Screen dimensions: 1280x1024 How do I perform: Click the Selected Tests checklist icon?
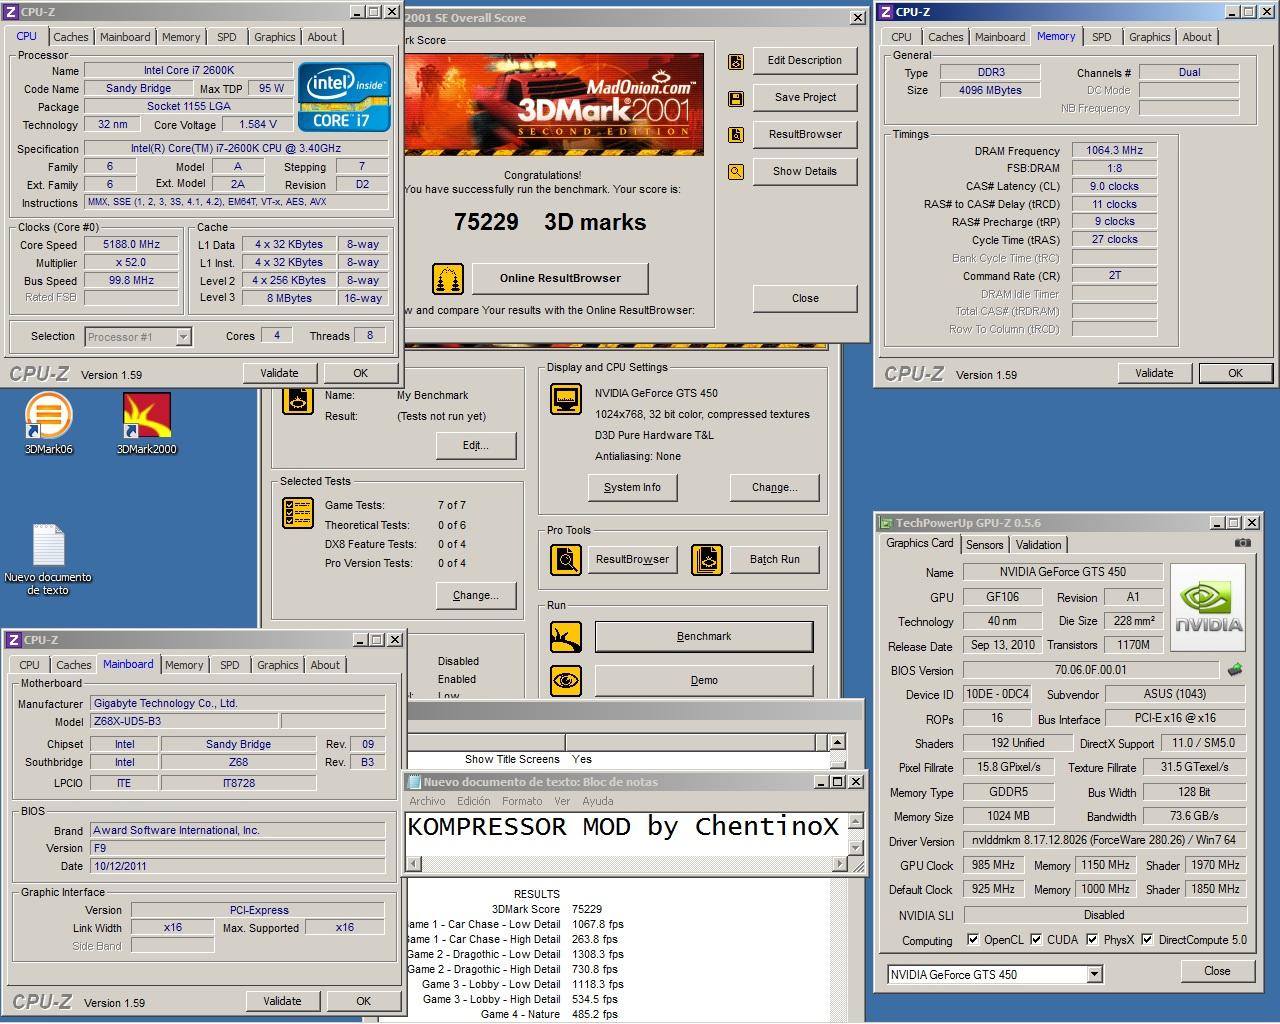click(298, 513)
